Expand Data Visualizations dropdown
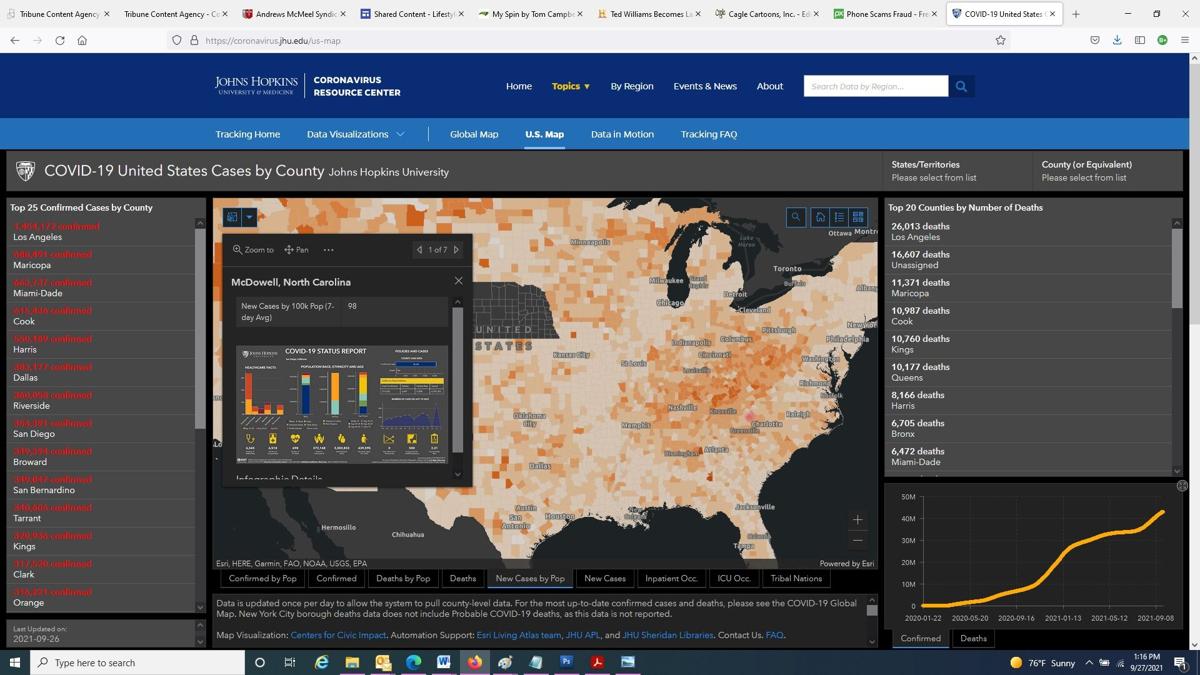The width and height of the screenshot is (1200, 675). point(356,134)
